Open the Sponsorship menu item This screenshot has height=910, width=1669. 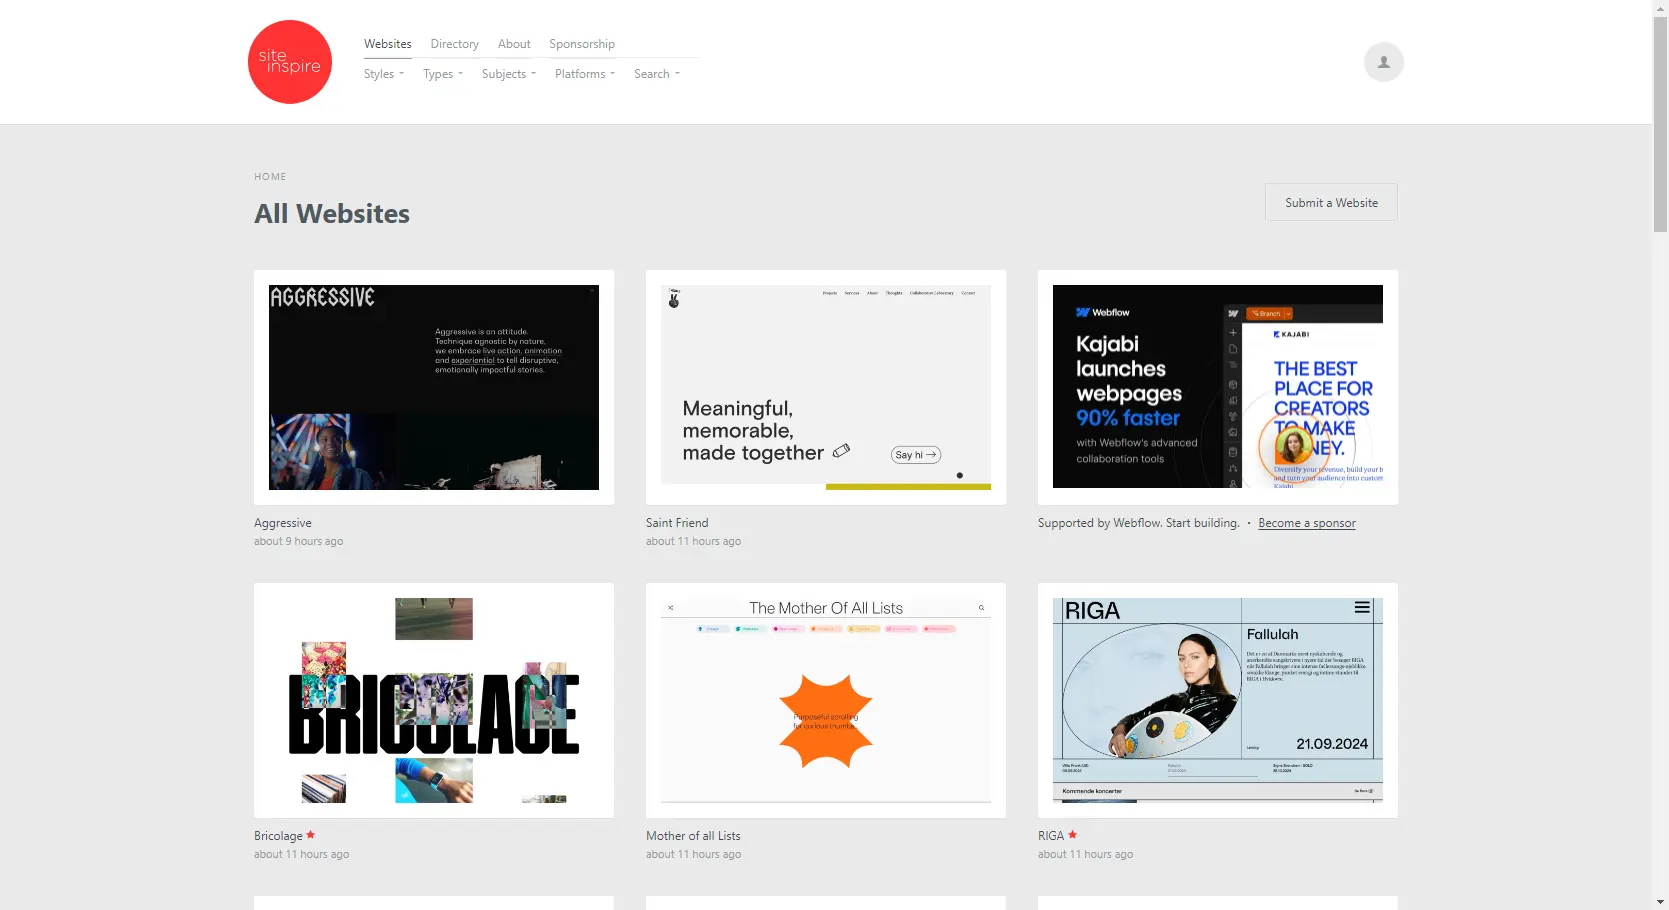(581, 44)
